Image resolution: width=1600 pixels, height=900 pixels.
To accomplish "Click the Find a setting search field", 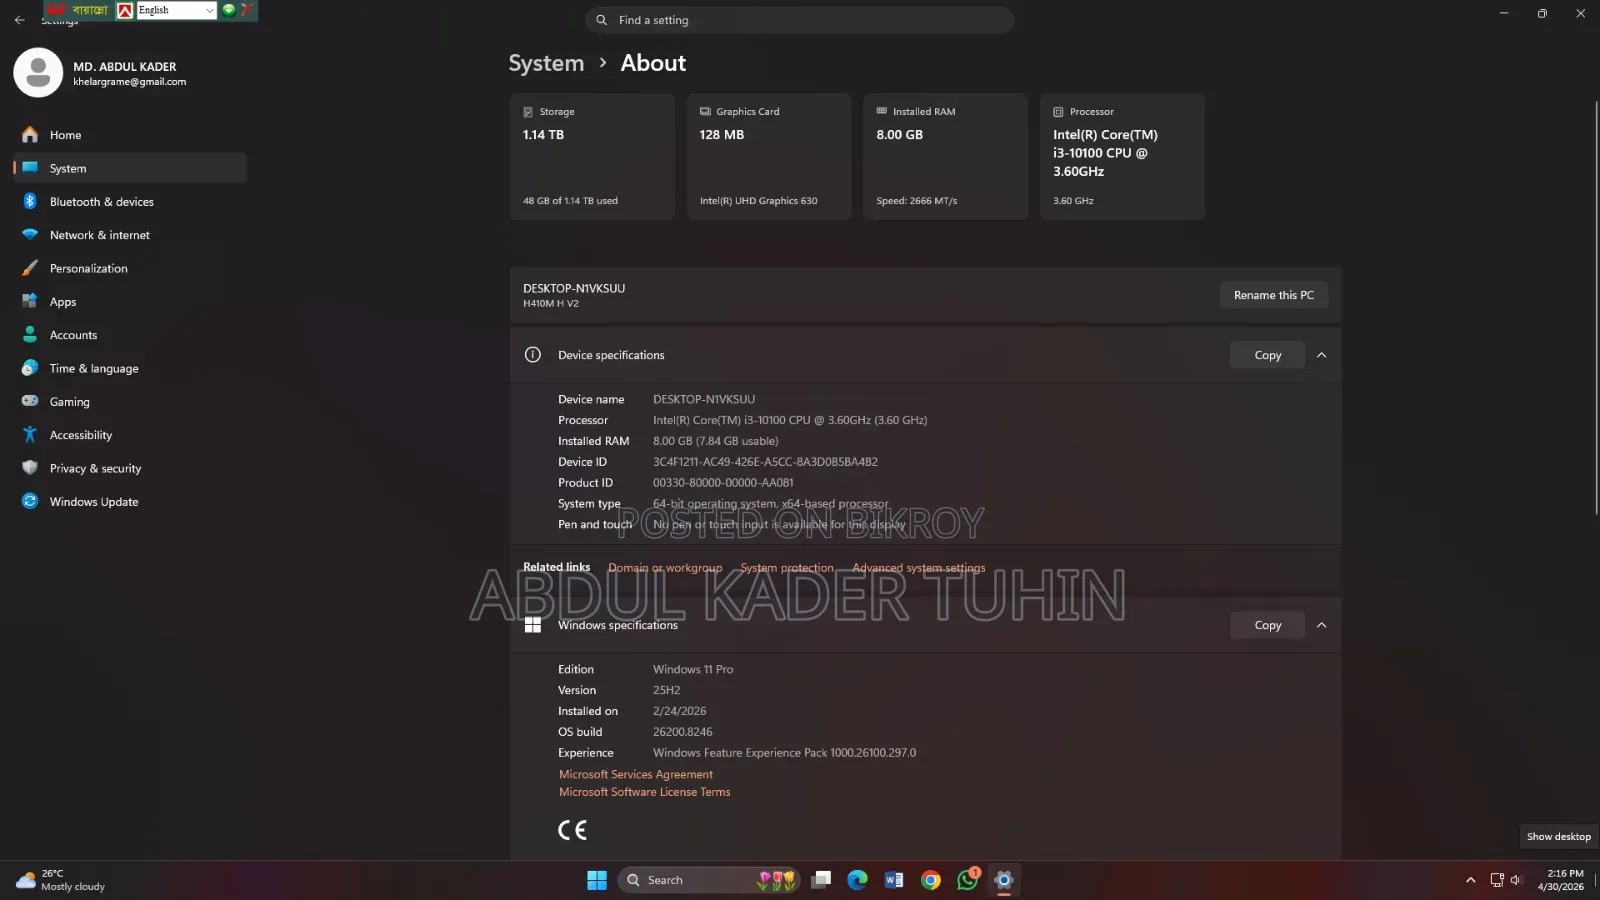I will tap(800, 20).
